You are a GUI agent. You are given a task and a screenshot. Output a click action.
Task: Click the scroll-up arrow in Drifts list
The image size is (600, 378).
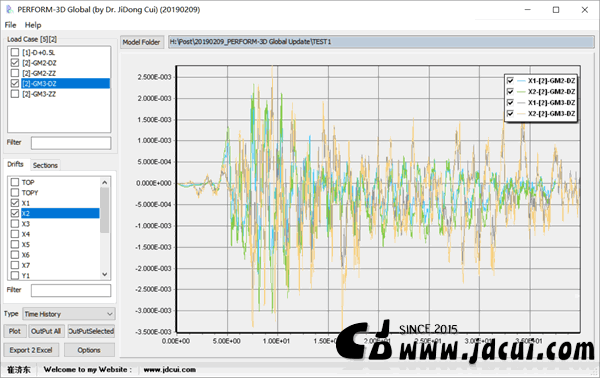pos(104,182)
